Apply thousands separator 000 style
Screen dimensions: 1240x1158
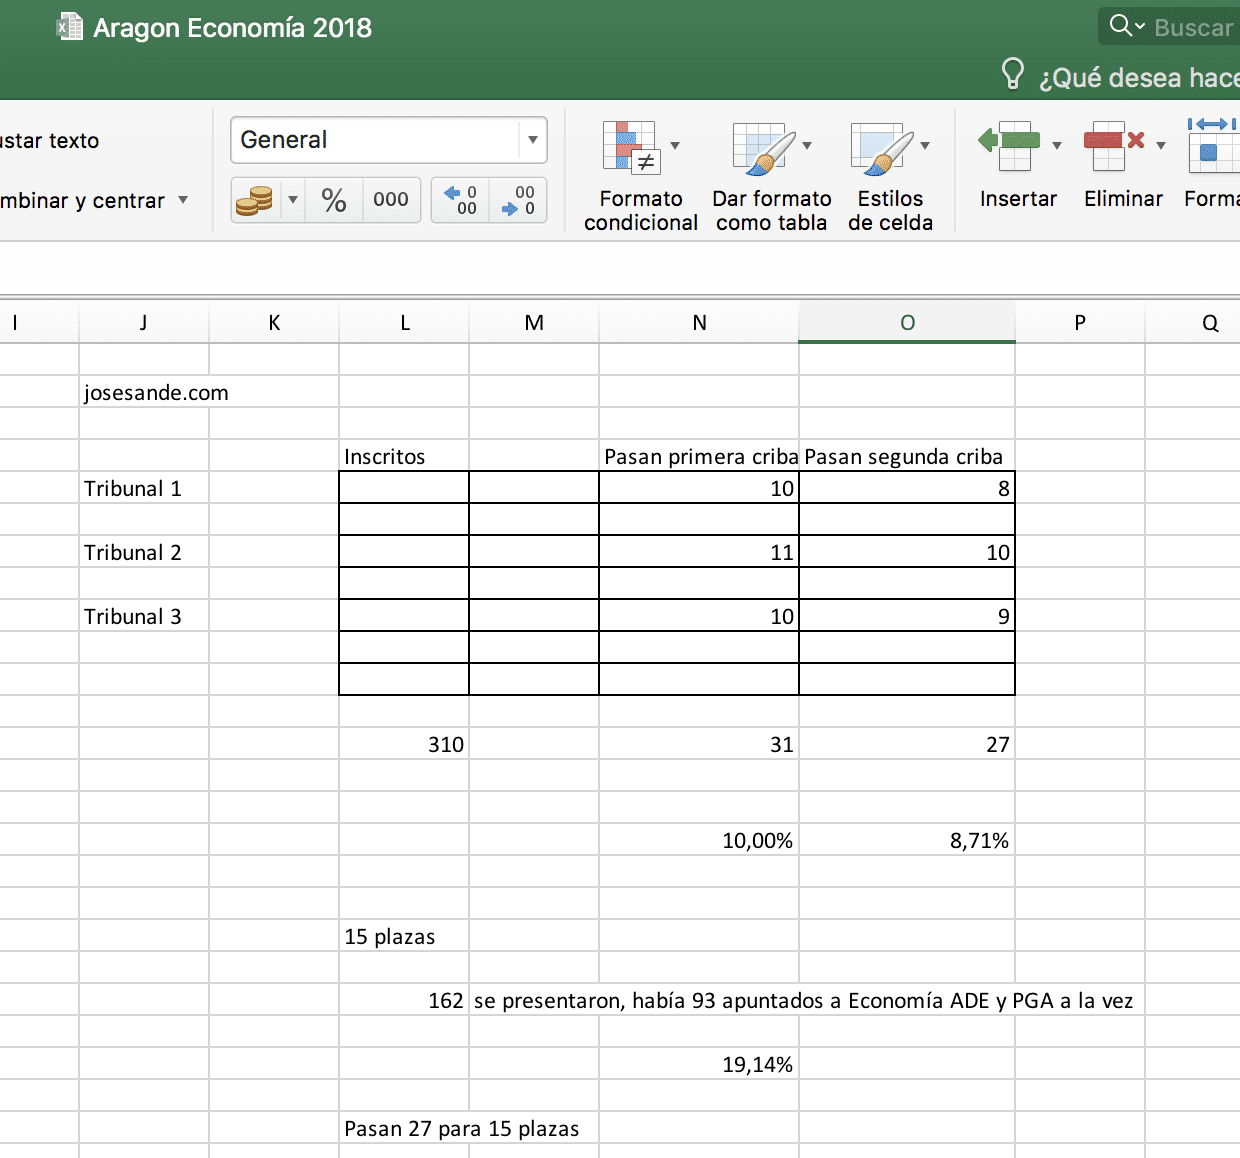tap(390, 200)
